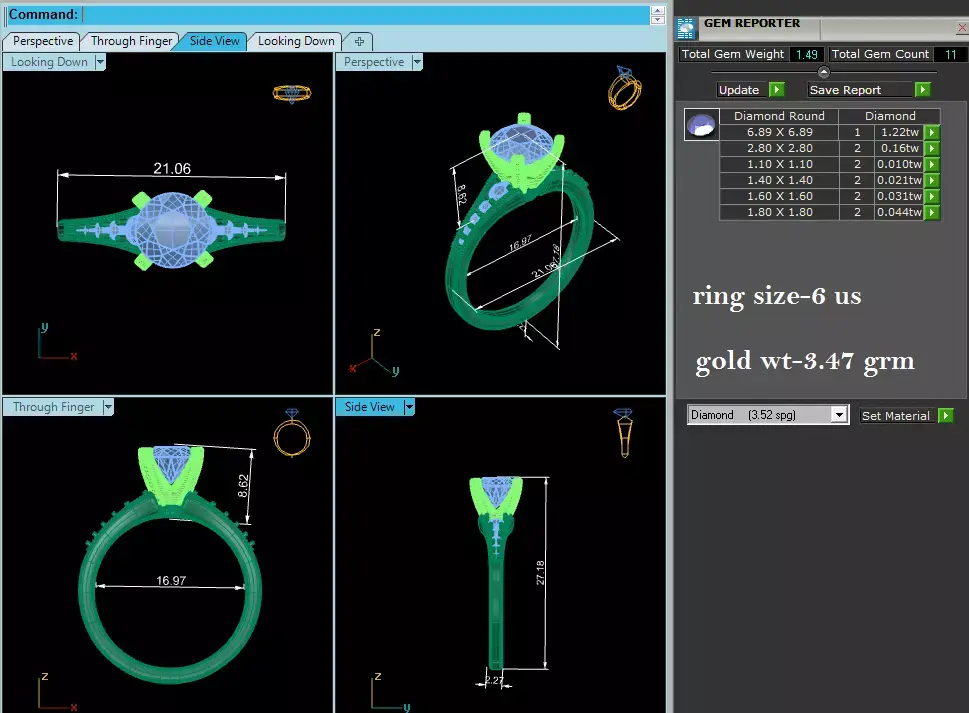Viewport: 969px width, 713px height.
Task: Click in the Command input field
Action: pos(365,14)
